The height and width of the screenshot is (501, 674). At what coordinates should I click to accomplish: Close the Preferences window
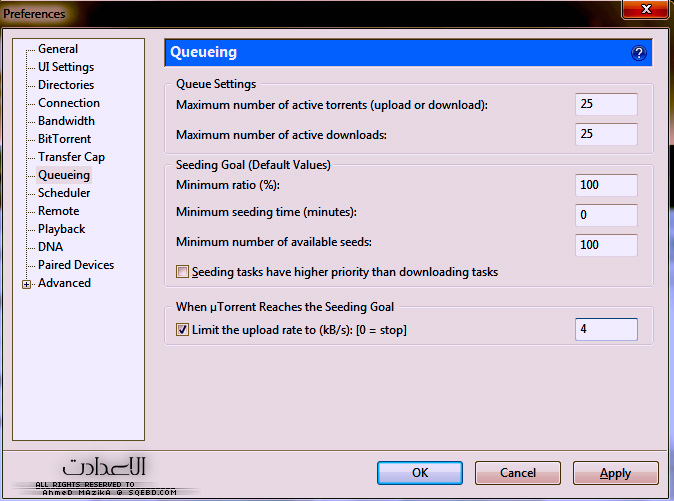(x=644, y=13)
